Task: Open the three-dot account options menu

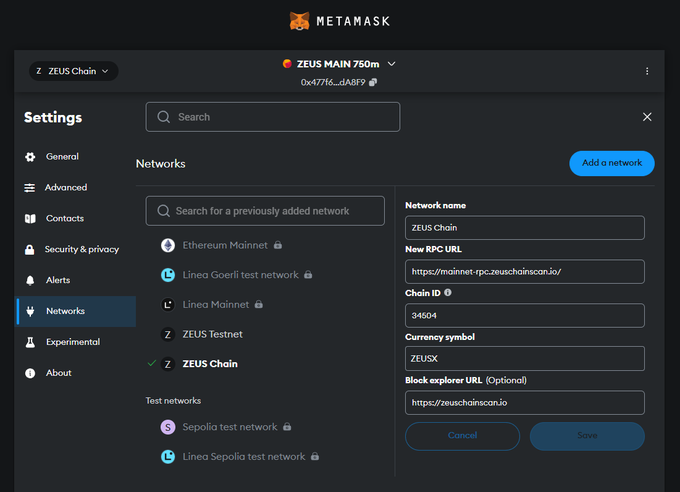Action: click(x=647, y=71)
